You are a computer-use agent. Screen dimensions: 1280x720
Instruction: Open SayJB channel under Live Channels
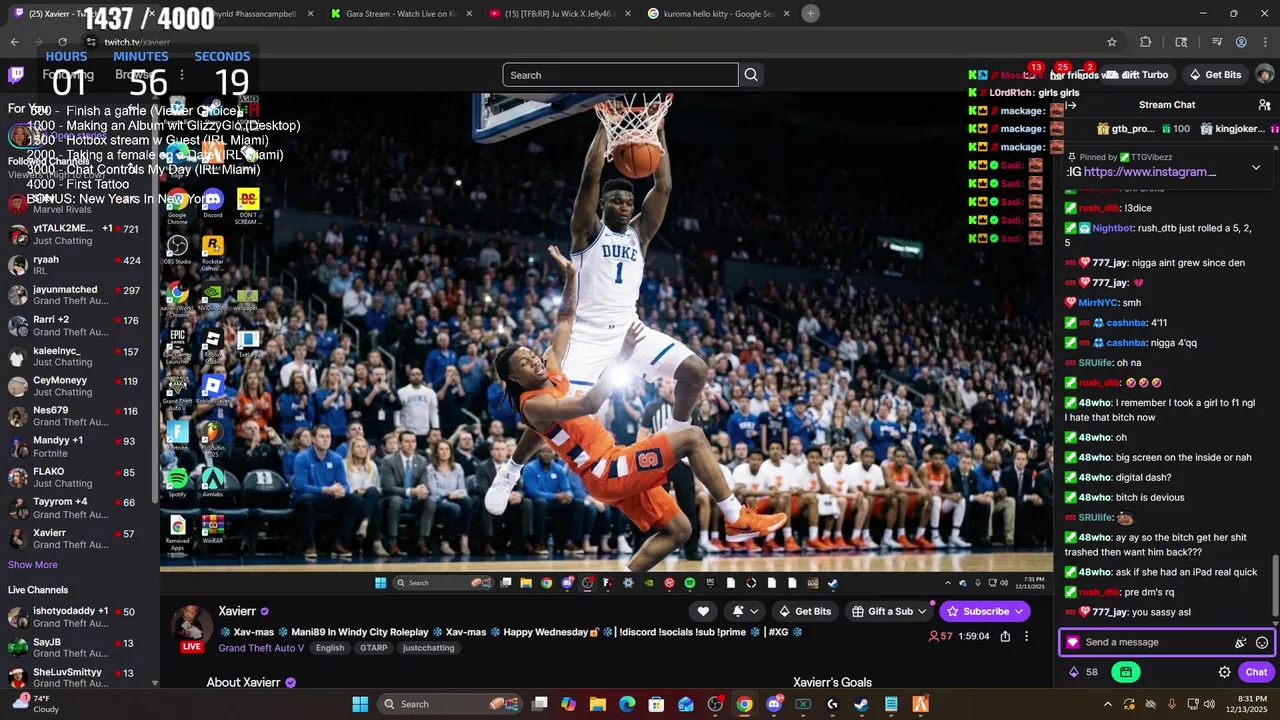coord(78,647)
